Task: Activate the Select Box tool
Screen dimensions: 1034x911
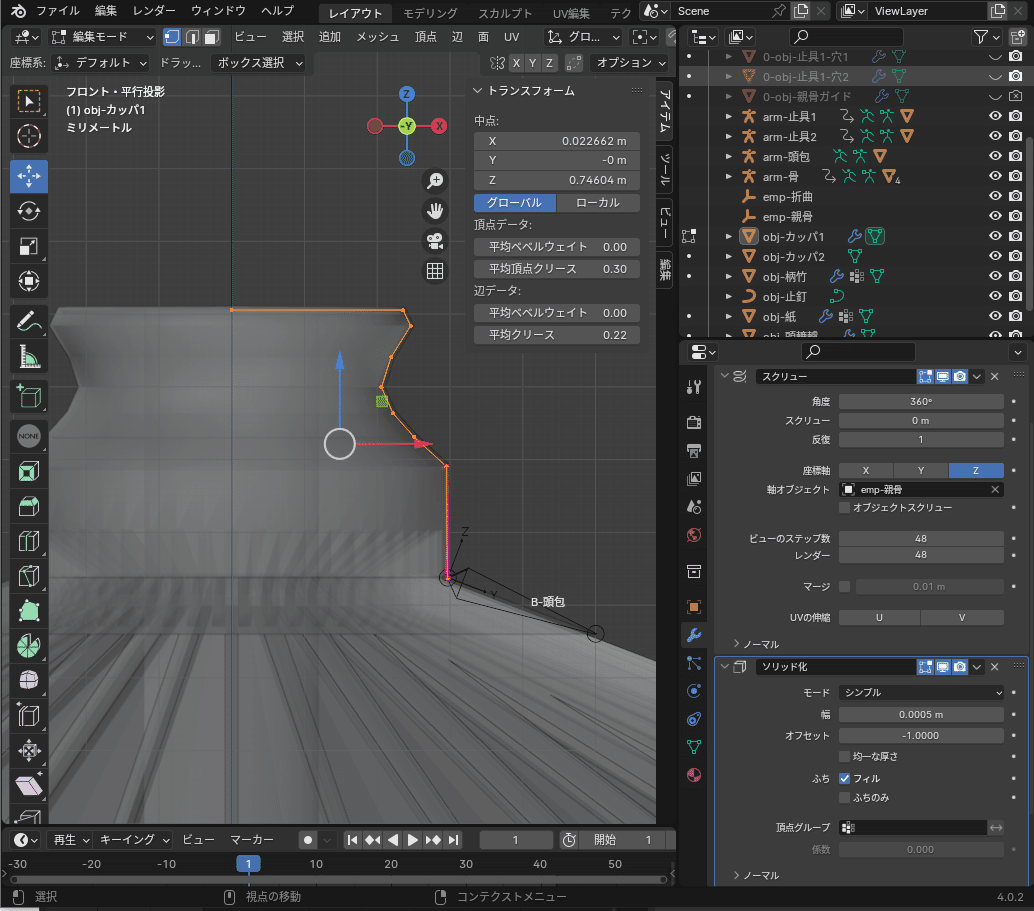Action: click(x=28, y=102)
